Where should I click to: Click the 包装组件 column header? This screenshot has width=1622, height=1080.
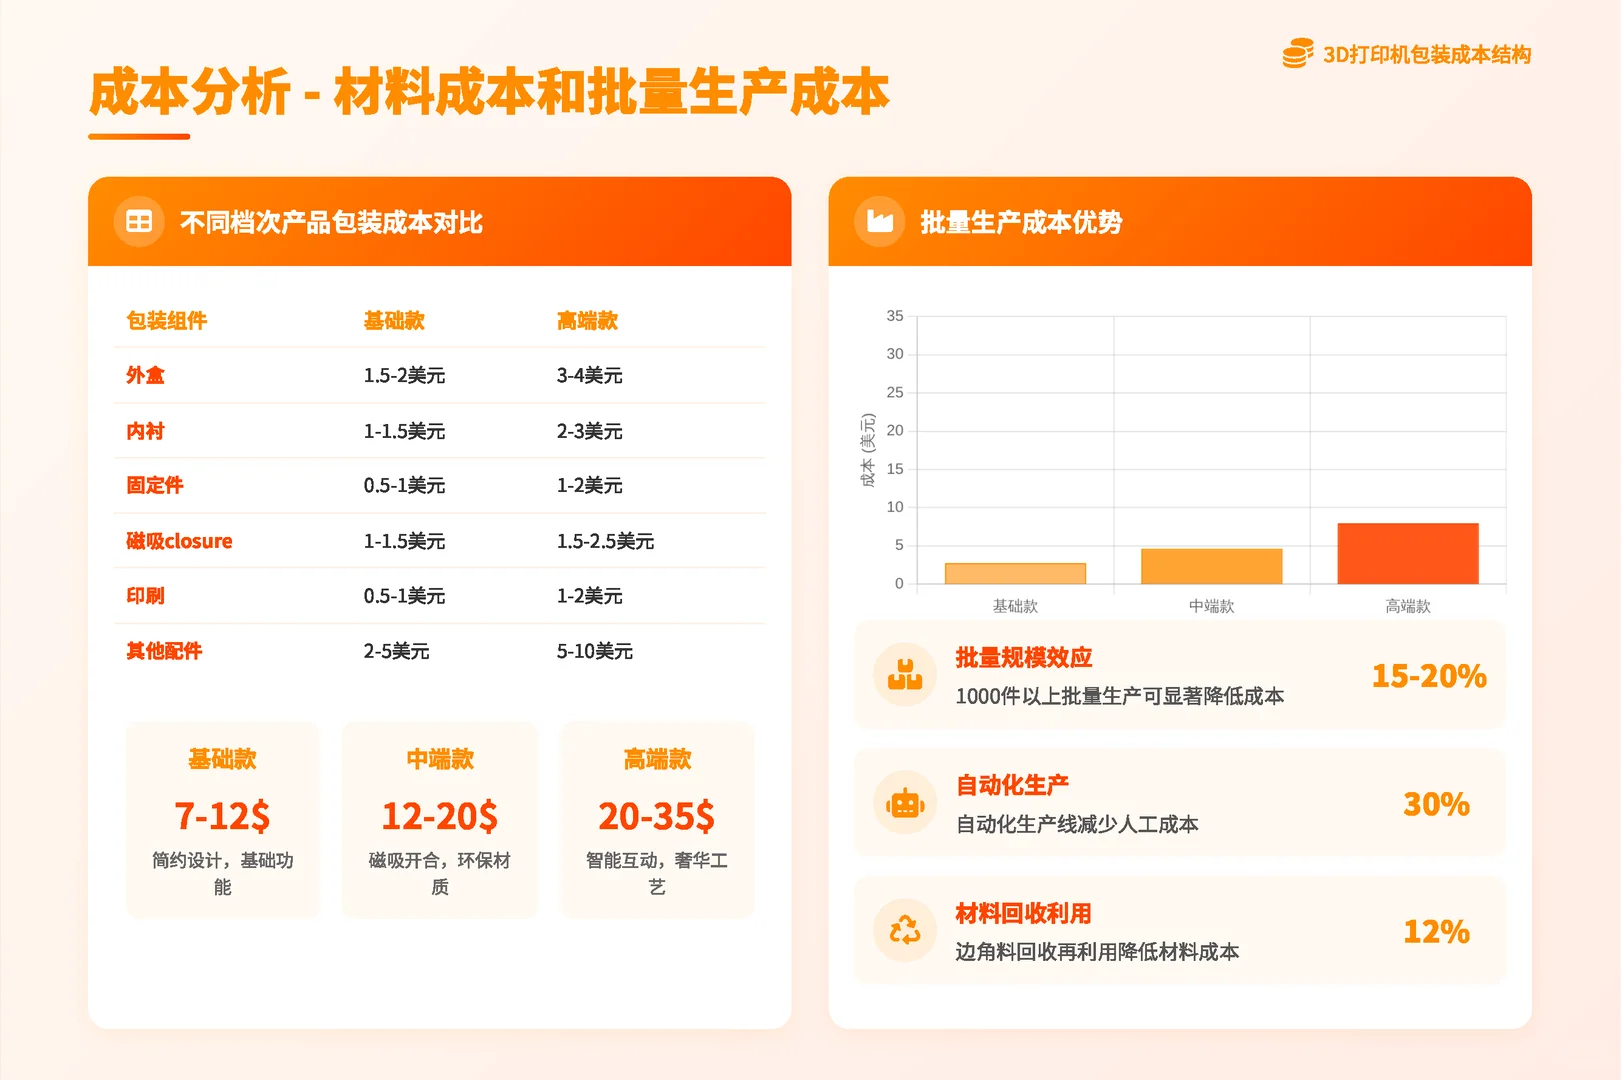point(166,321)
